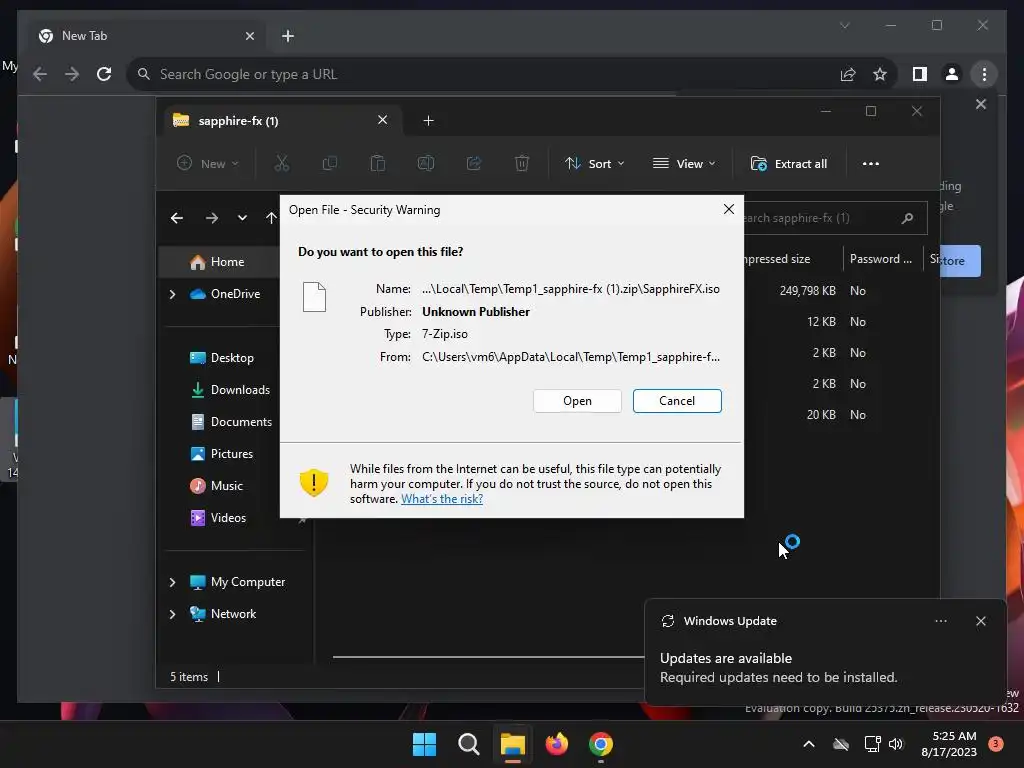This screenshot has width=1024, height=768.
Task: Click Extract all in File Explorer toolbar
Action: 789,164
